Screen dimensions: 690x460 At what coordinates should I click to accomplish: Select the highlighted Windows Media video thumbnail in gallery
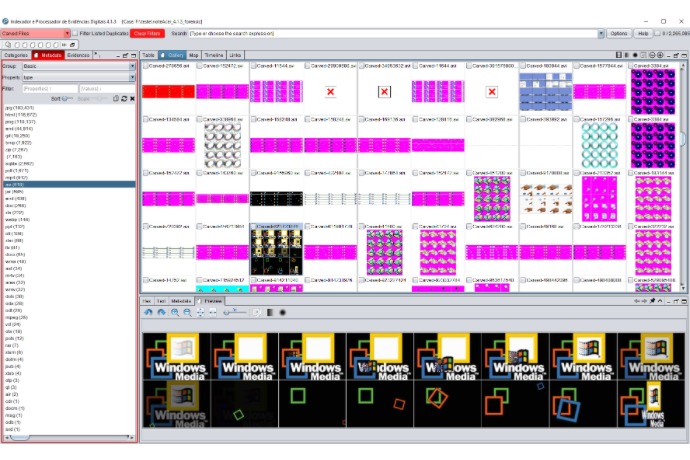tap(276, 252)
